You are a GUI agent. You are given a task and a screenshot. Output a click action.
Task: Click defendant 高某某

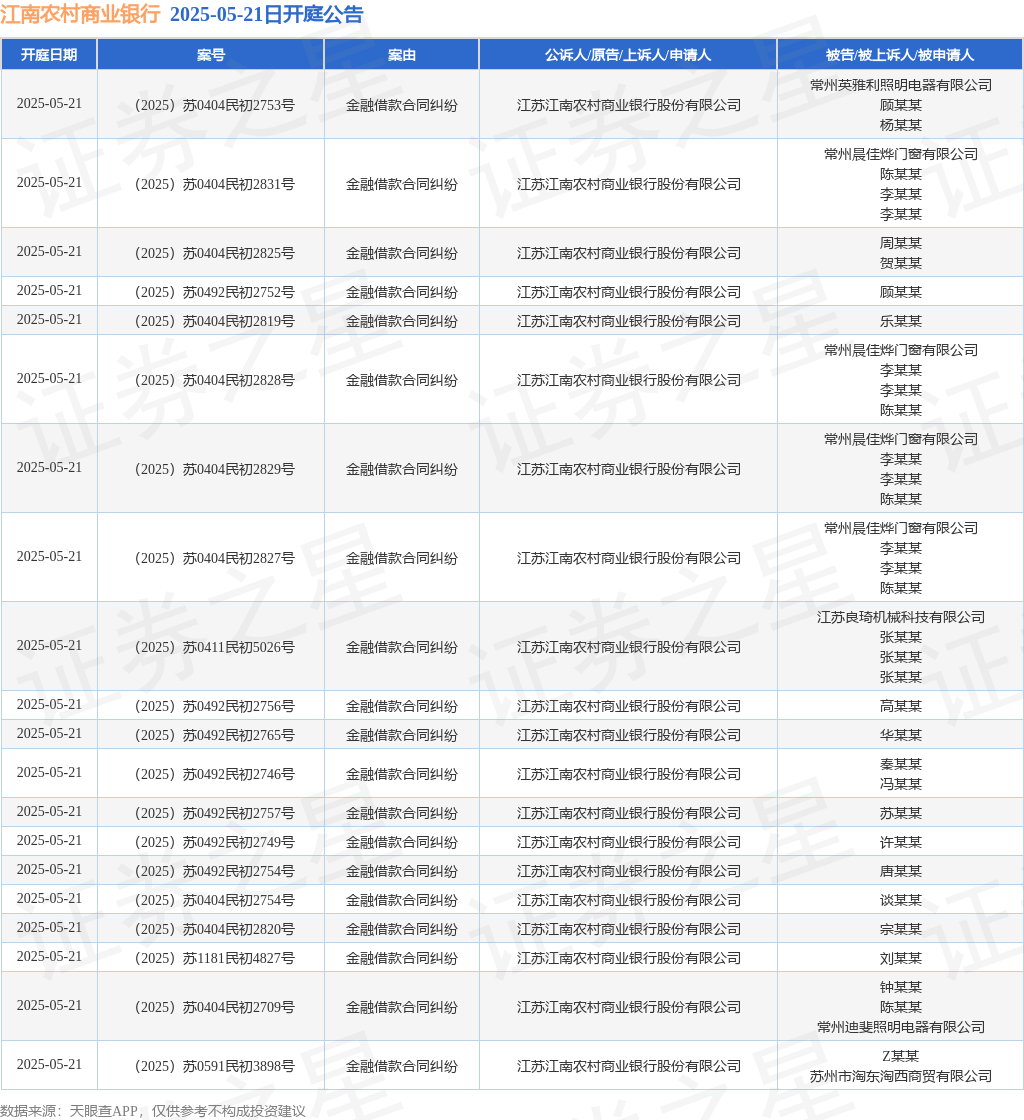[x=900, y=706]
